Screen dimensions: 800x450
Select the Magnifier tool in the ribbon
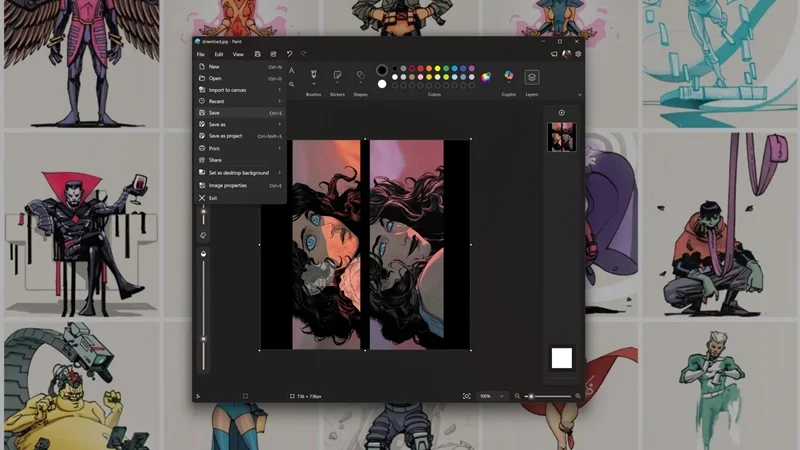click(x=291, y=84)
